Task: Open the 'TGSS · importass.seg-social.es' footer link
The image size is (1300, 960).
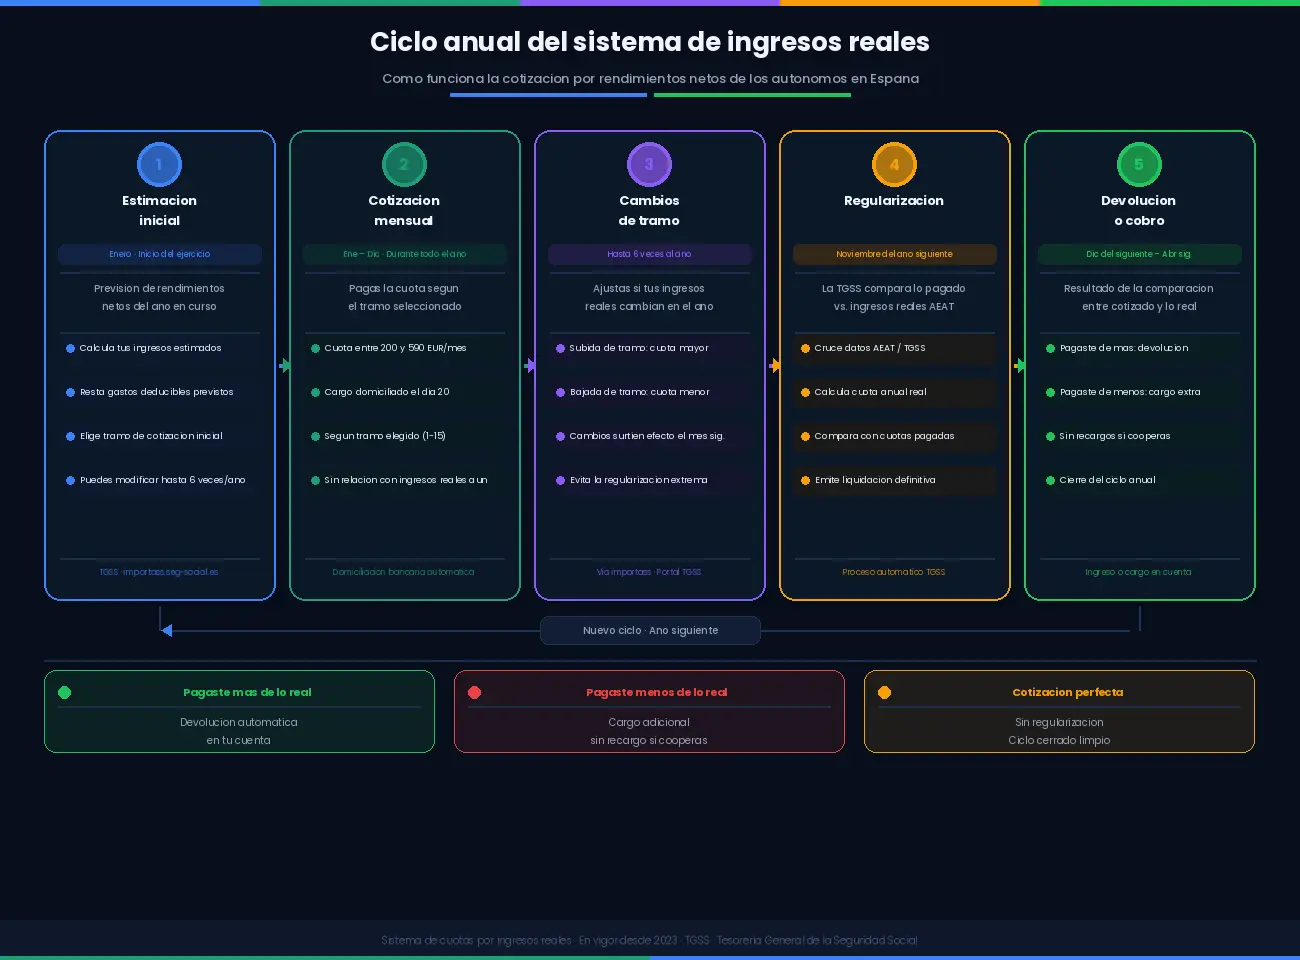Action: [159, 572]
